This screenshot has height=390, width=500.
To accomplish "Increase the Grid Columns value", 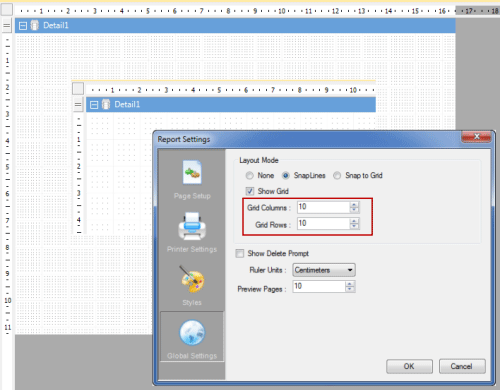I will coord(354,204).
